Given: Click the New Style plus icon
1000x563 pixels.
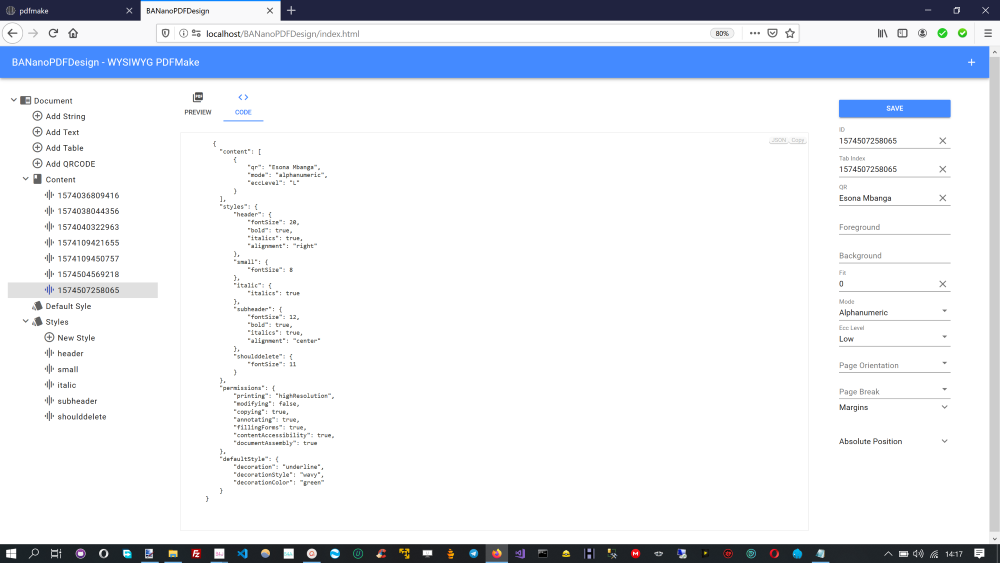Looking at the screenshot, I should point(49,337).
